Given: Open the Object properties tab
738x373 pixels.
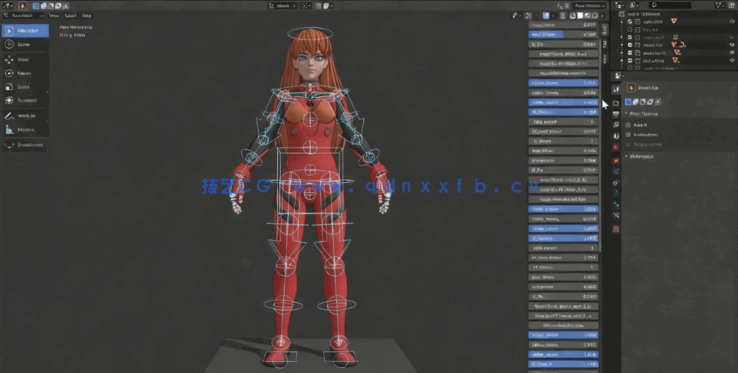Looking at the screenshot, I should 616,161.
